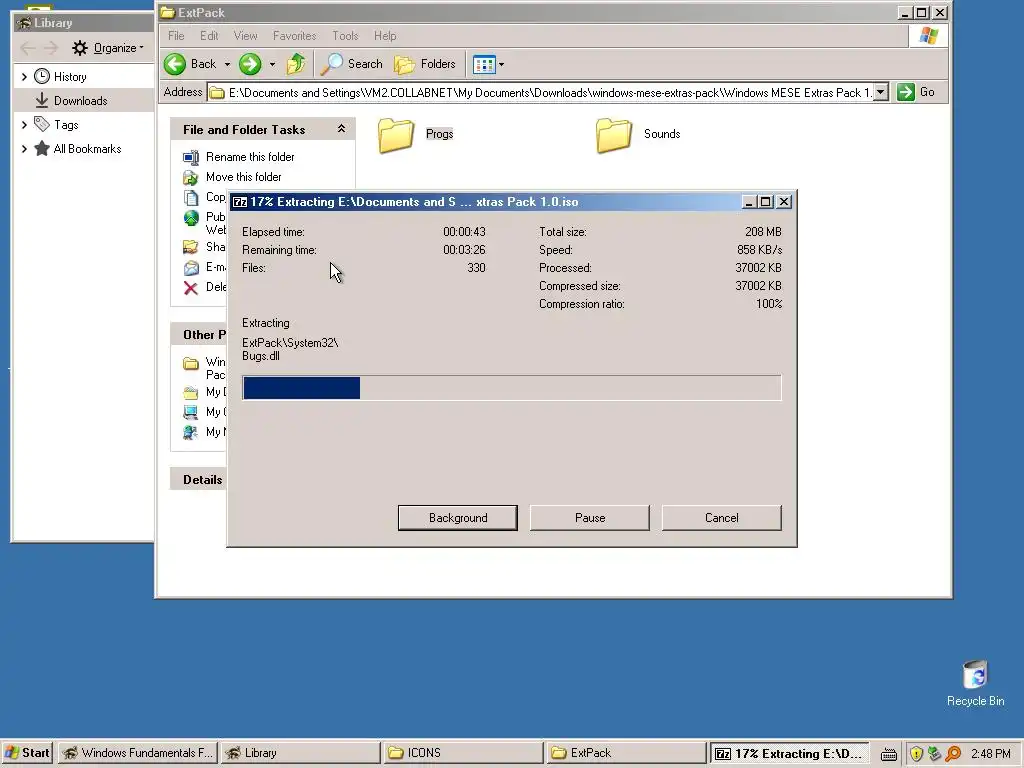Click the green Back arrow in ExtPack toolbar
The width and height of the screenshot is (1024, 768).
click(x=175, y=64)
